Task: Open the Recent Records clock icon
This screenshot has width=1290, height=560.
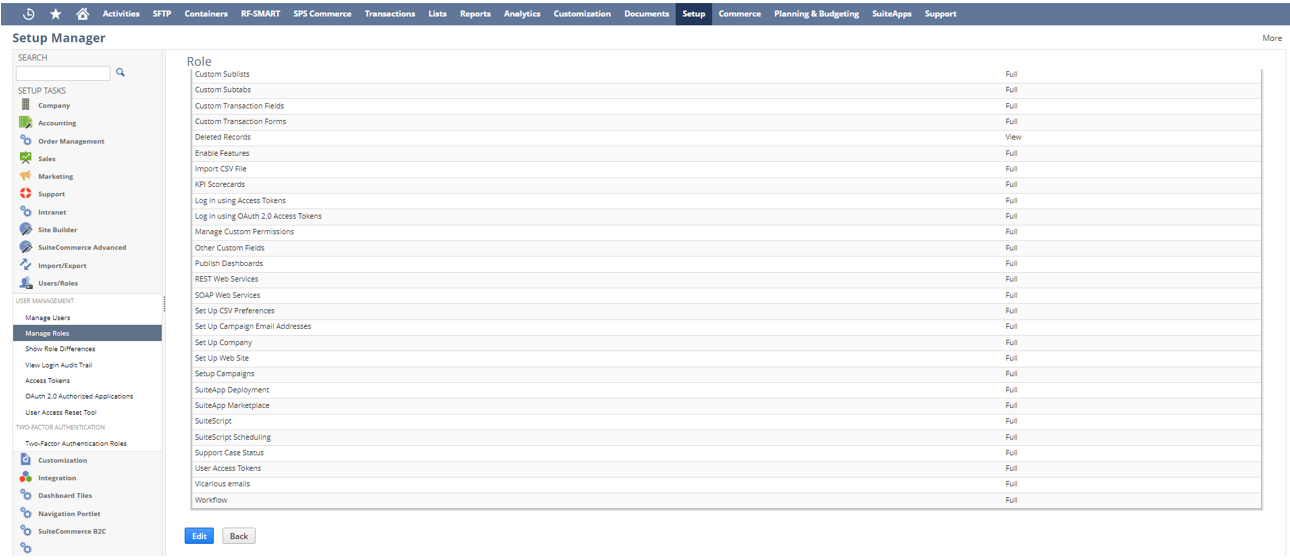Action: click(28, 14)
